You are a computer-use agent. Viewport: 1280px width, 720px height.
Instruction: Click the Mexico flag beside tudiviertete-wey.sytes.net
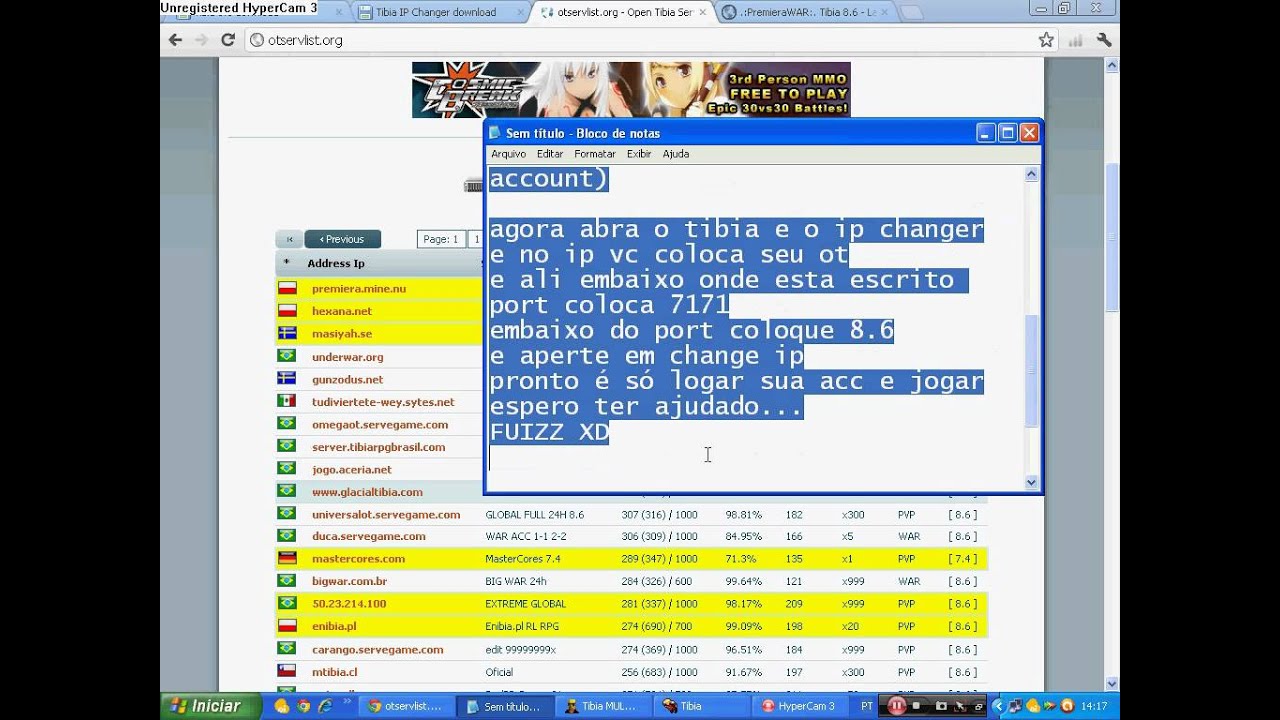point(287,402)
